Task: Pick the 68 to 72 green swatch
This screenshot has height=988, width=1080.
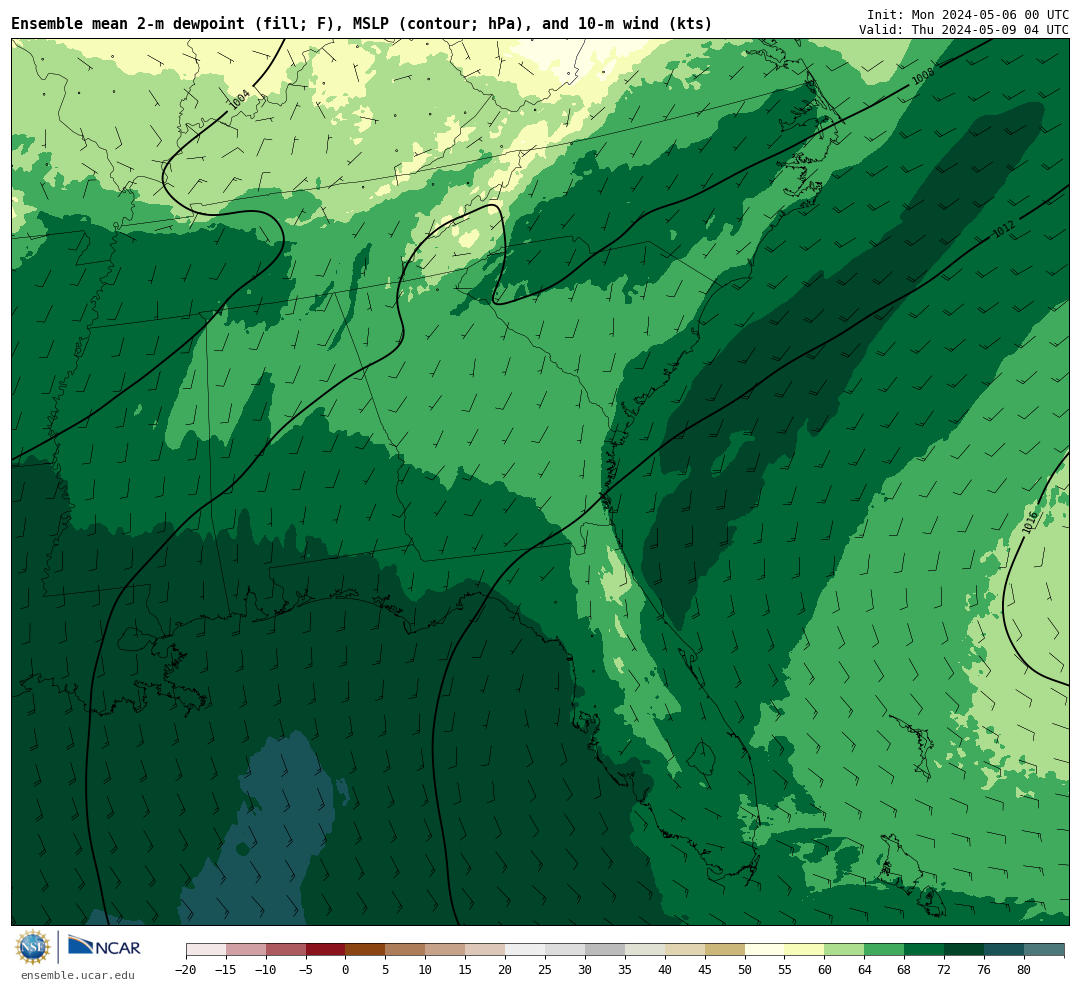Action: click(x=924, y=950)
